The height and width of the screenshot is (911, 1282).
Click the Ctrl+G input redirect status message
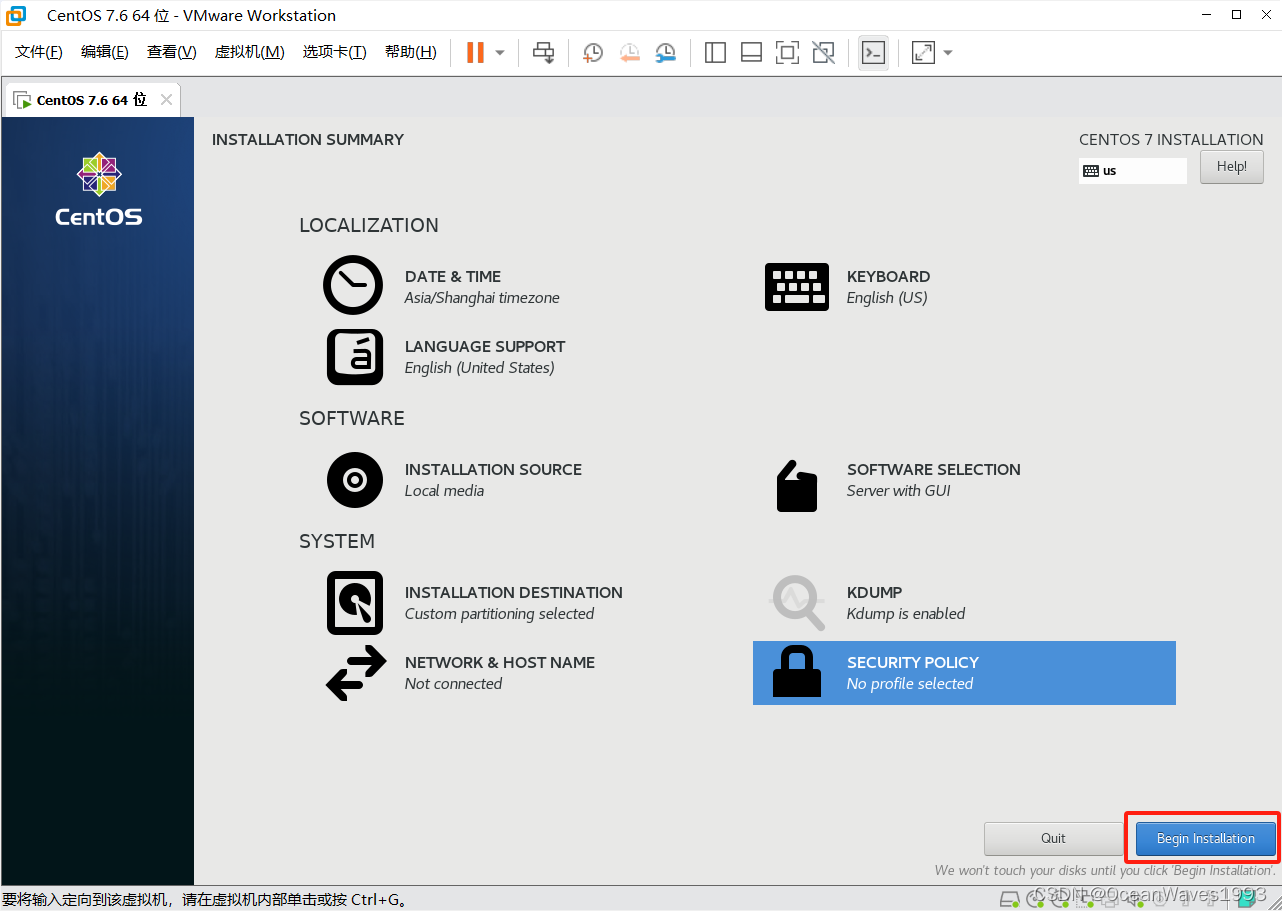click(207, 900)
